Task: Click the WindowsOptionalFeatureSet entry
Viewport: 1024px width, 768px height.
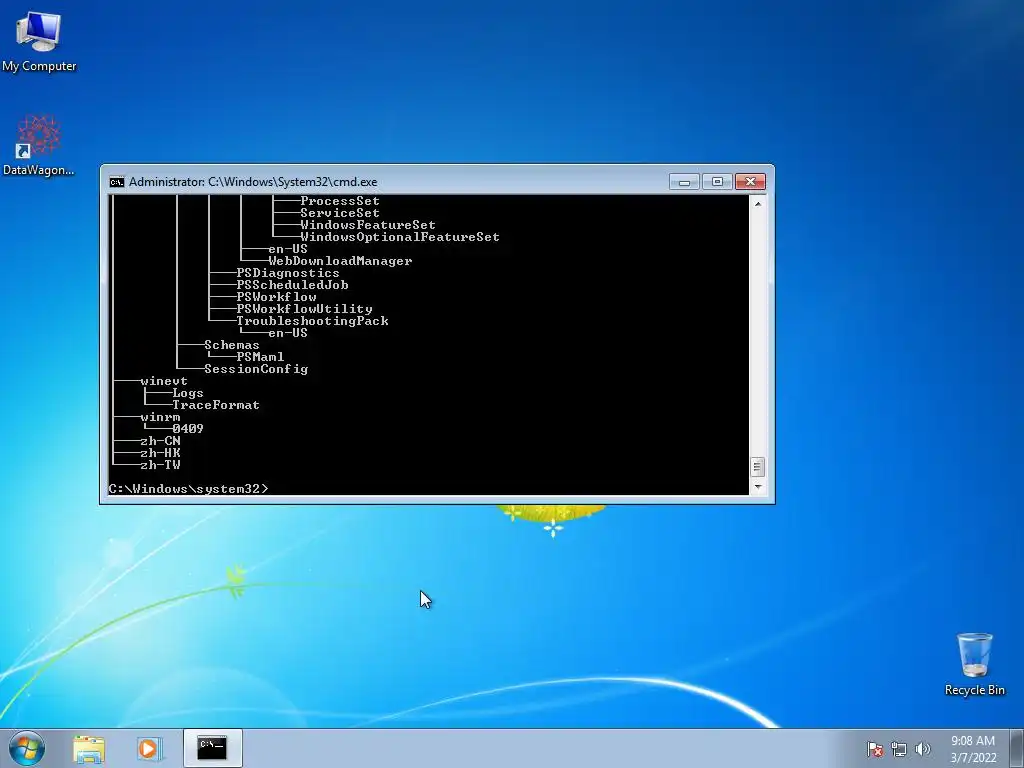Action: (400, 237)
